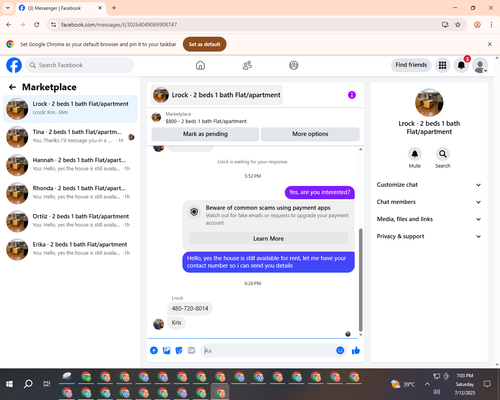
Task: Open the weather widget showing 39°C
Action: [403, 384]
